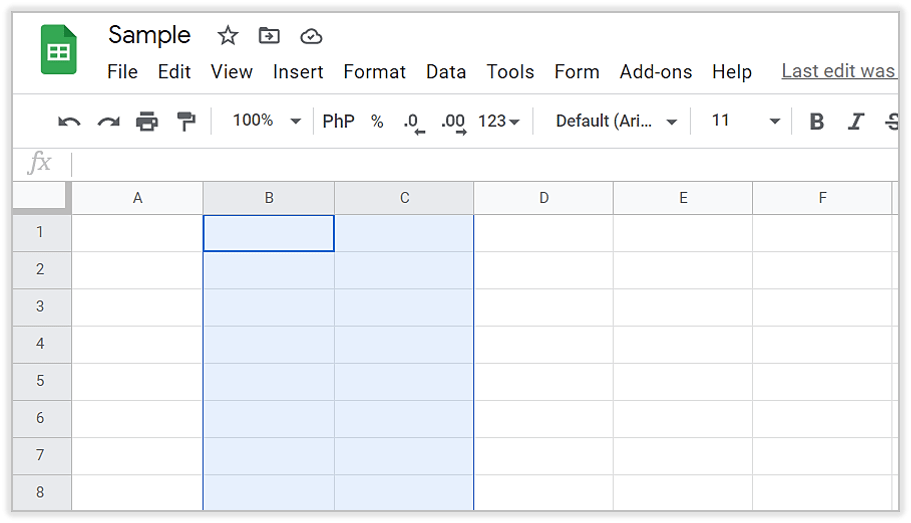Decrease decimal places button

coord(413,122)
